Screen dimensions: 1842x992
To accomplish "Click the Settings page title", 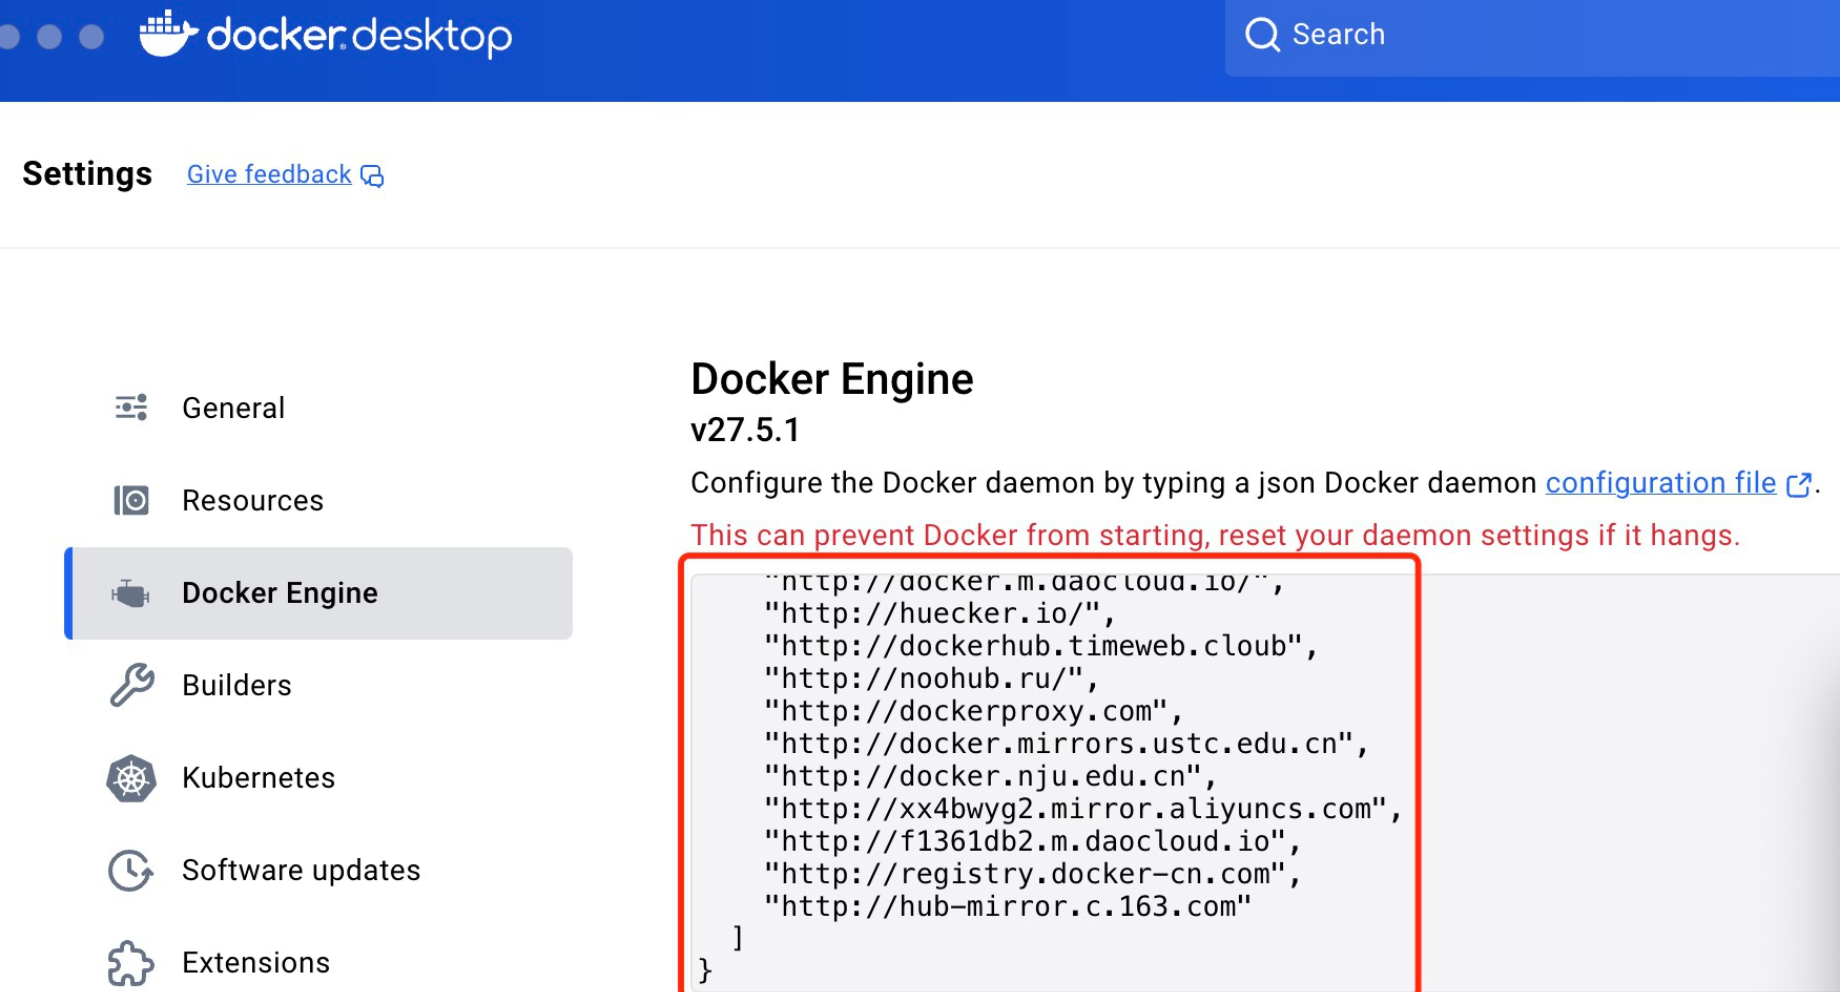I will point(87,174).
